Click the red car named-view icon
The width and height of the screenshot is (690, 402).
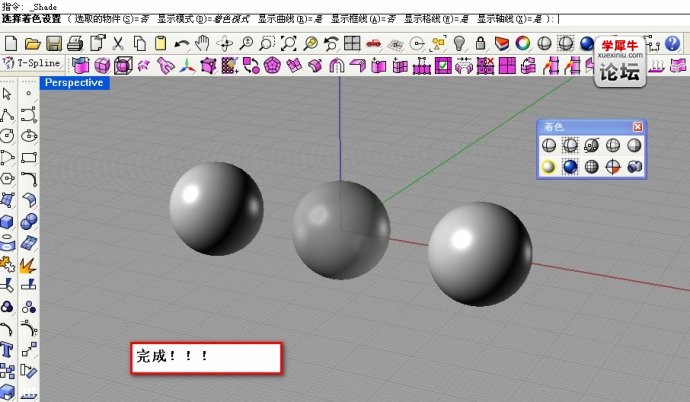374,44
